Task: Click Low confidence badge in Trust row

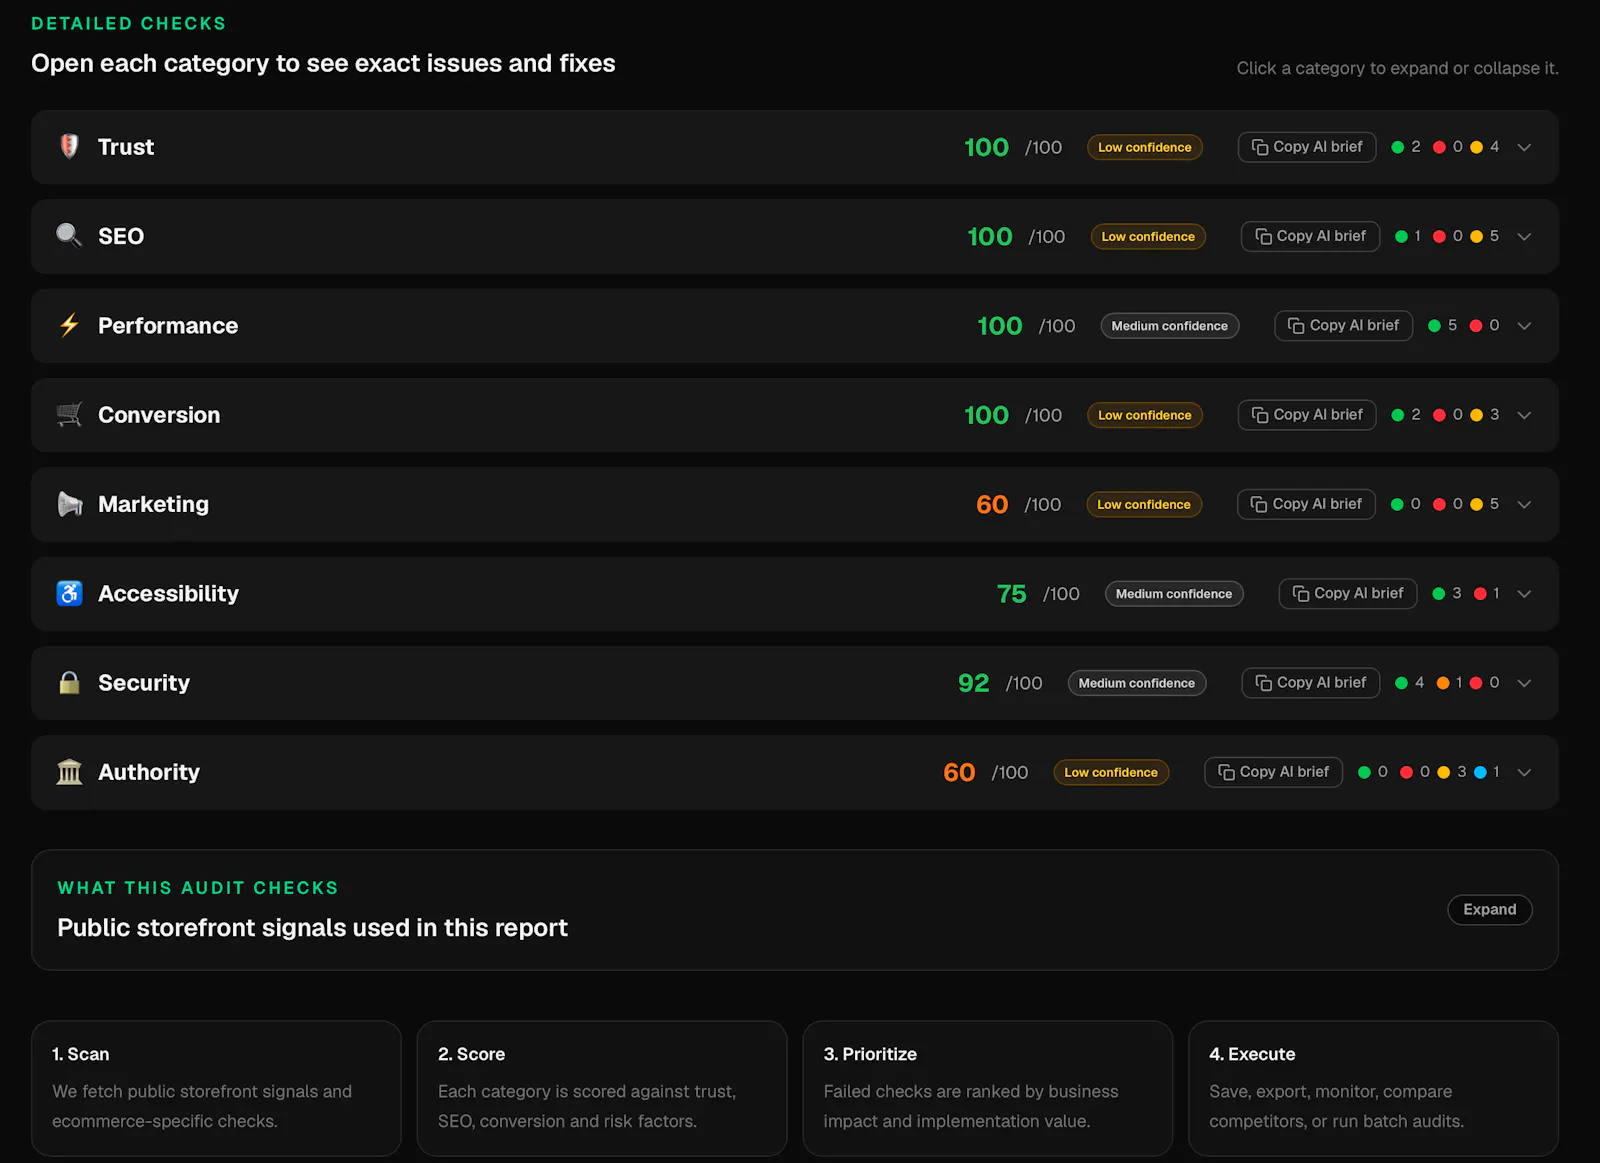Action: (x=1145, y=147)
